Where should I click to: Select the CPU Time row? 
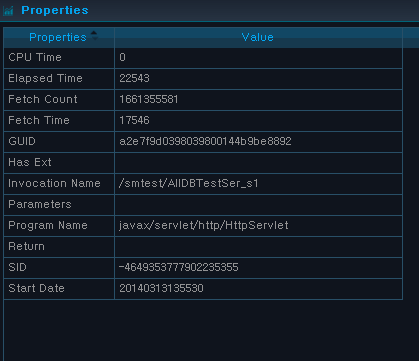pyautogui.click(x=203, y=58)
